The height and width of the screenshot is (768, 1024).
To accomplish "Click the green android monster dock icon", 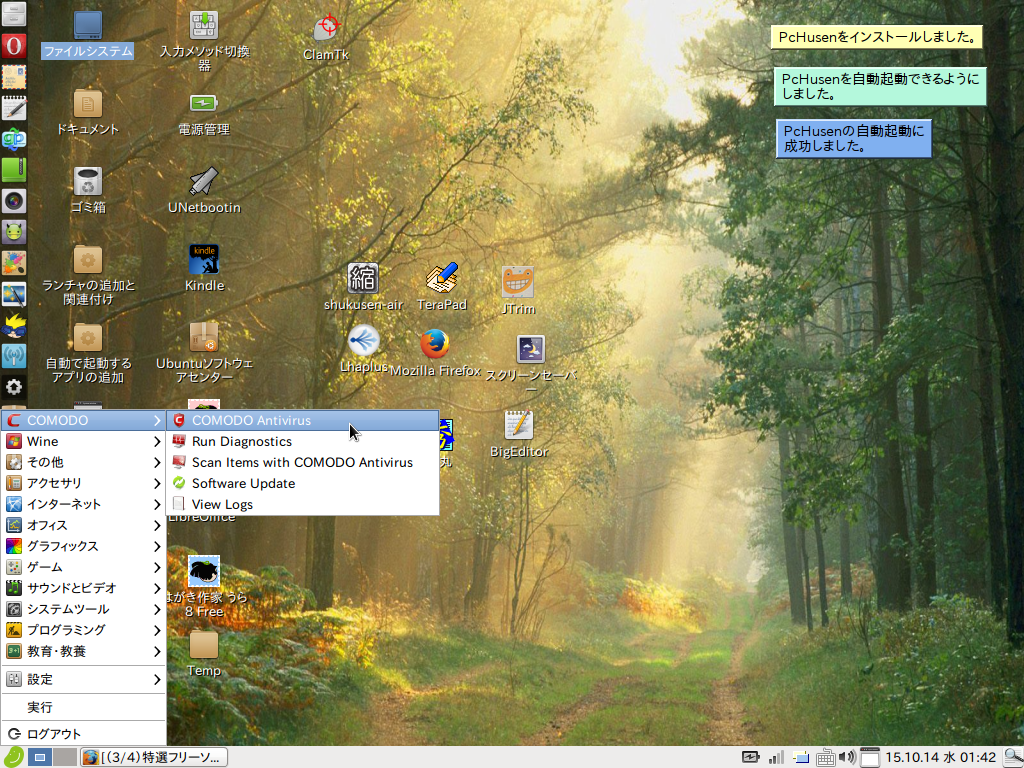I will (x=14, y=232).
